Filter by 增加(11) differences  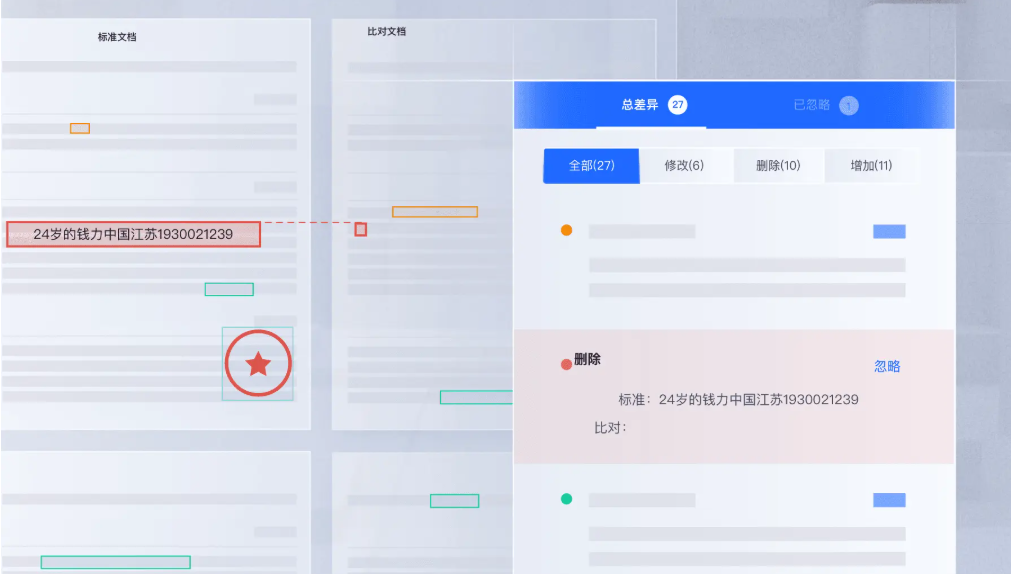[870, 166]
